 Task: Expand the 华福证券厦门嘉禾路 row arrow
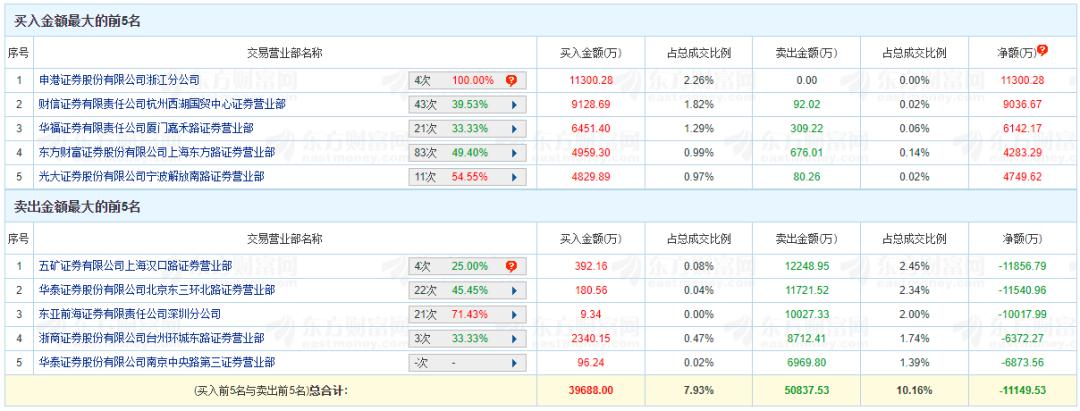(514, 128)
